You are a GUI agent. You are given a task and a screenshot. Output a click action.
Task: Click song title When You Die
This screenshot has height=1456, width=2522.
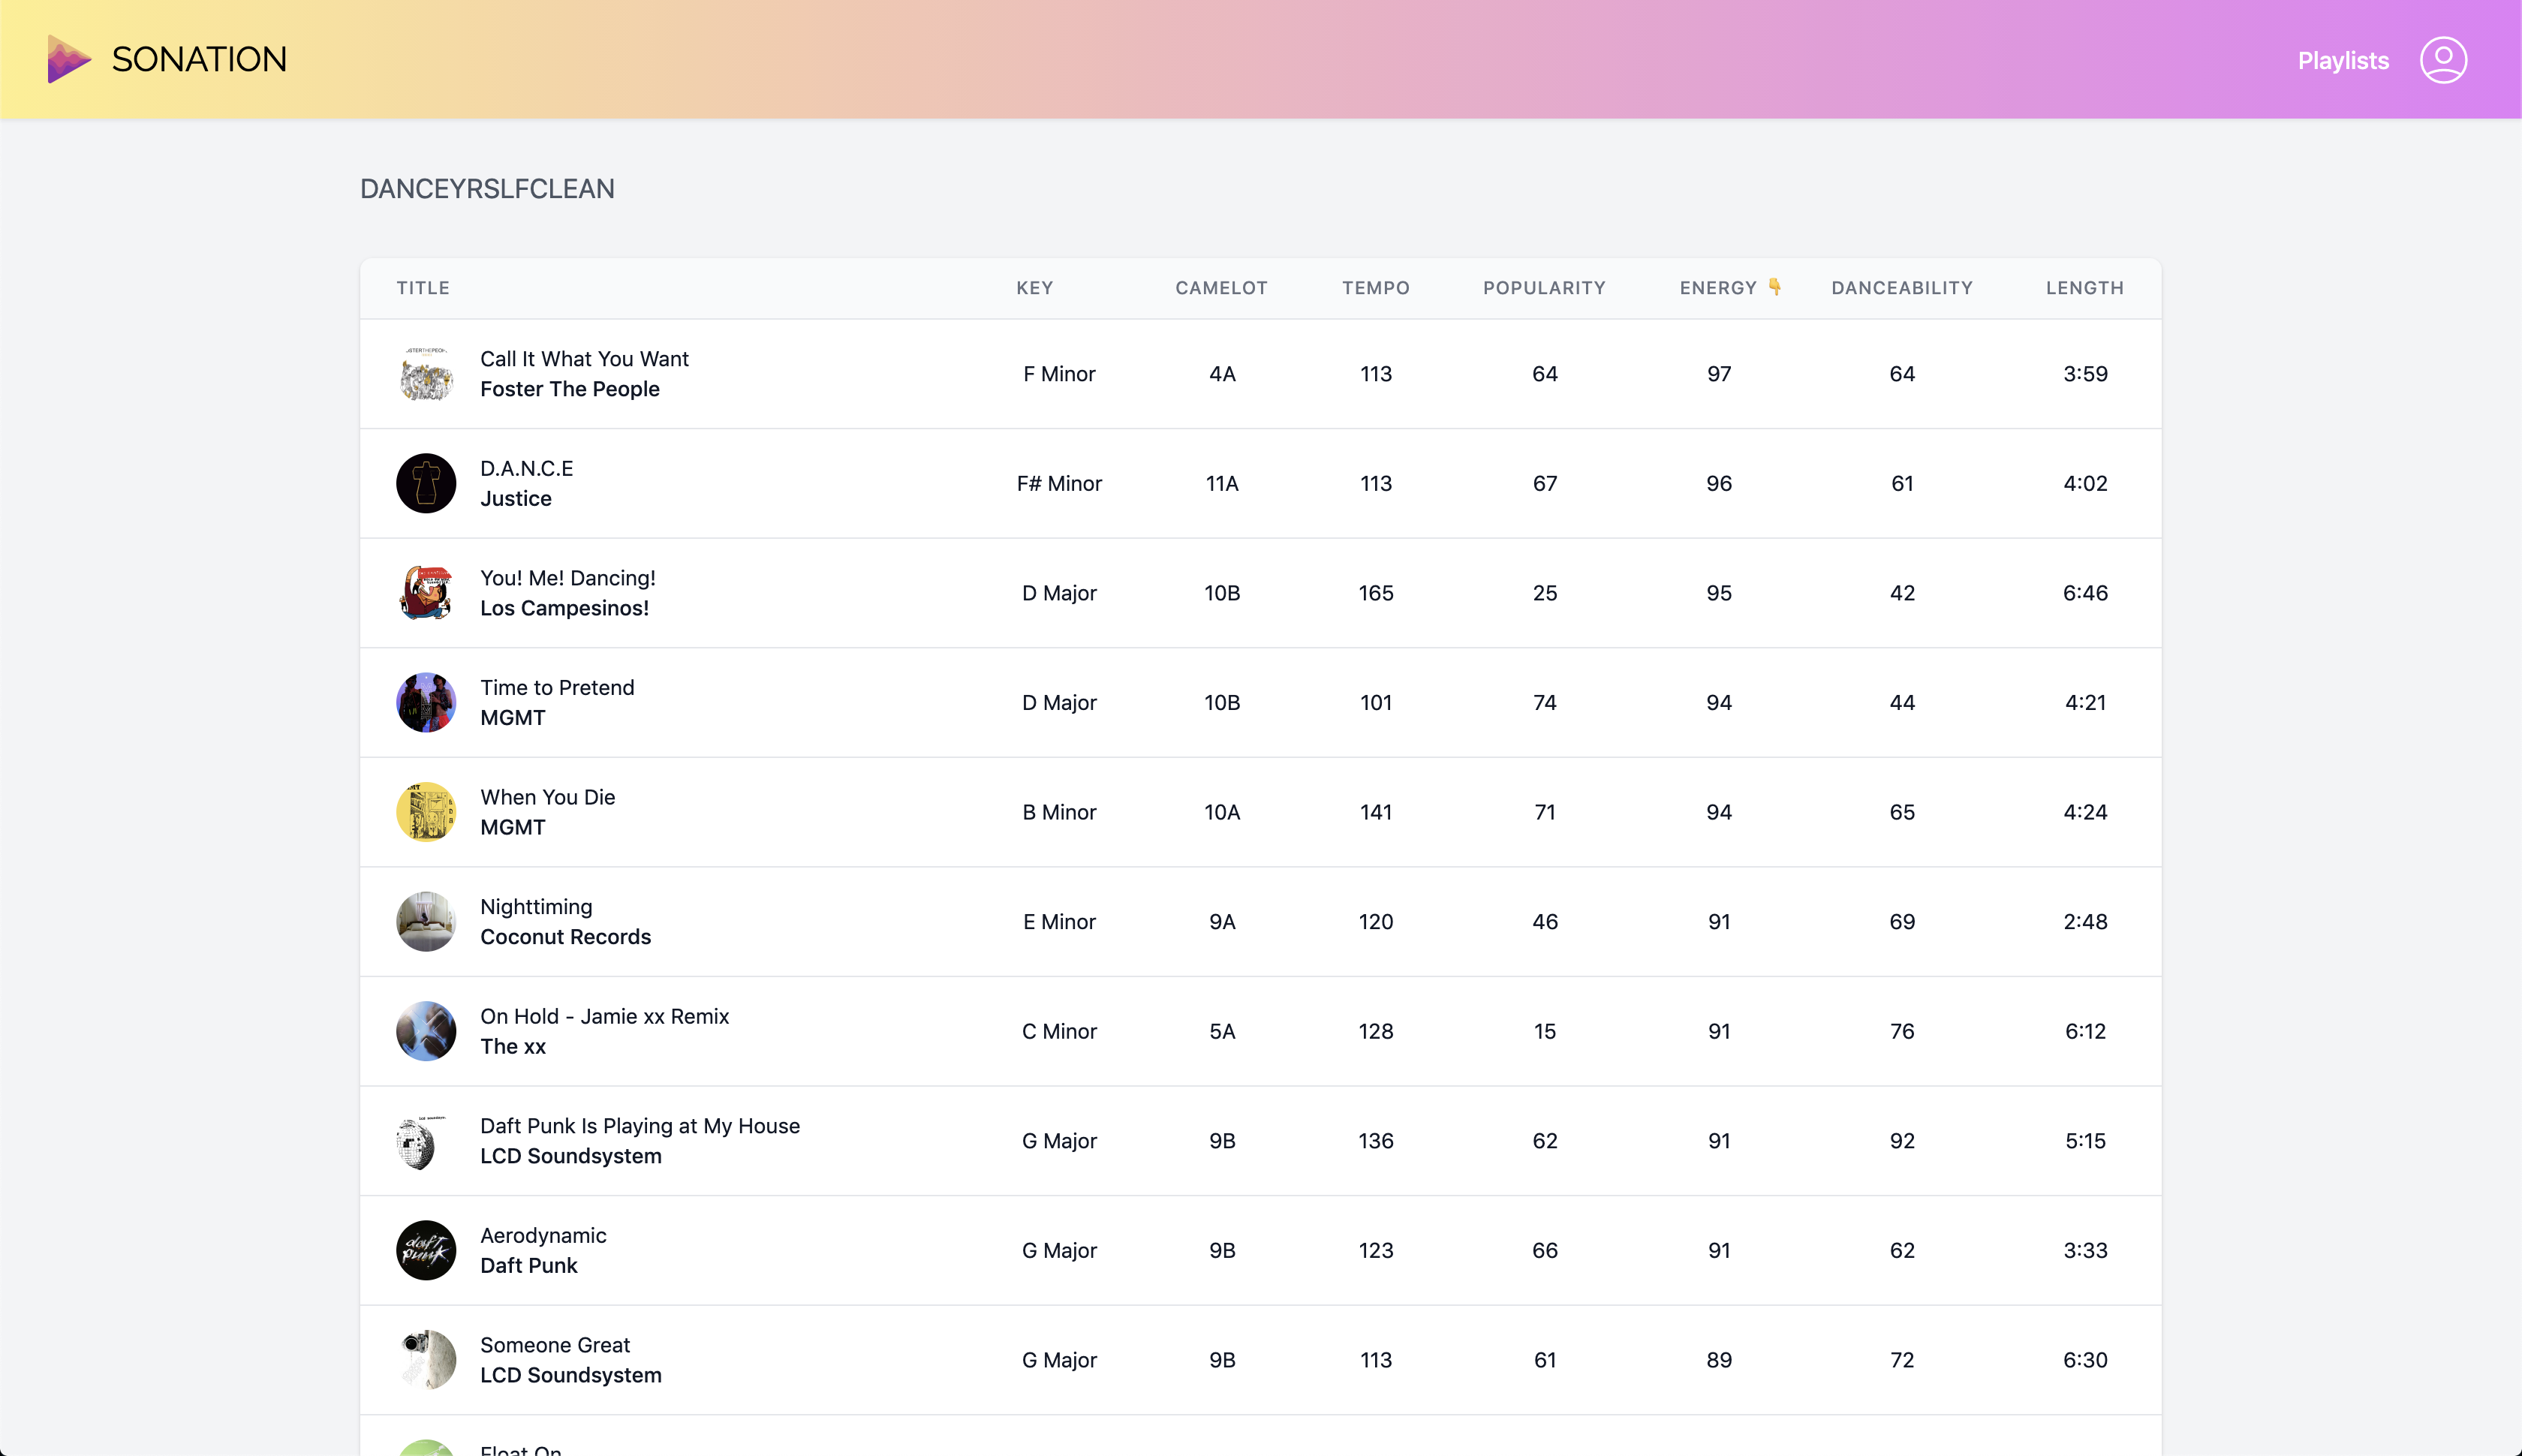point(547,797)
